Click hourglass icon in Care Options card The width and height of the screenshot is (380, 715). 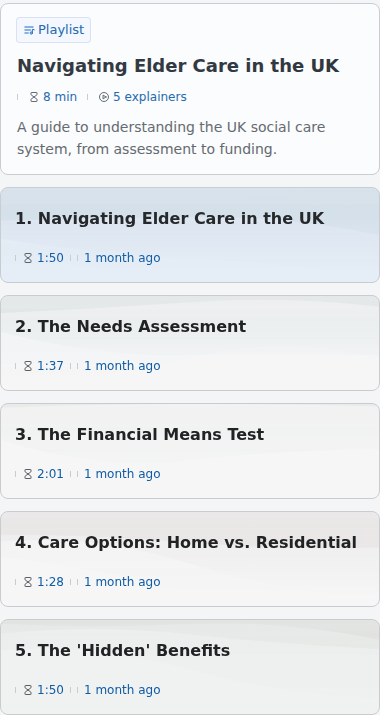point(28,582)
